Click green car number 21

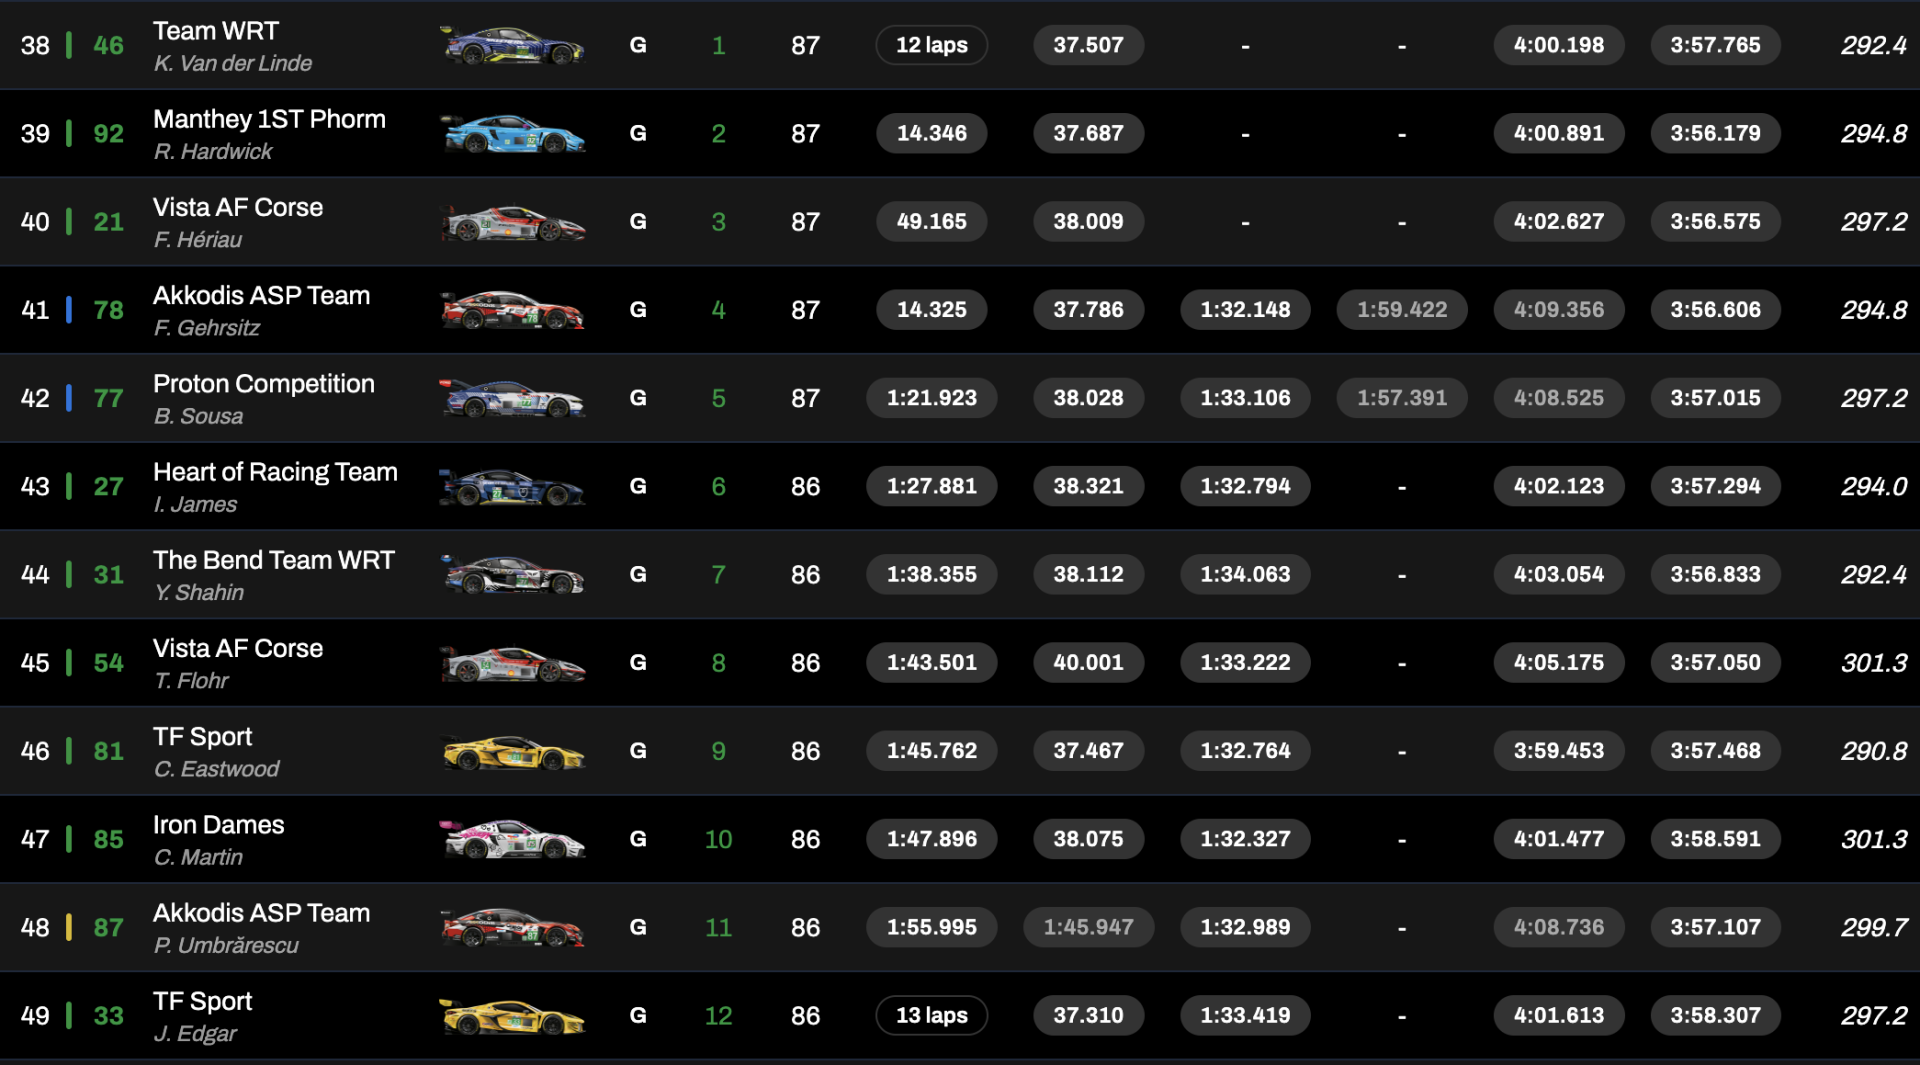108,222
